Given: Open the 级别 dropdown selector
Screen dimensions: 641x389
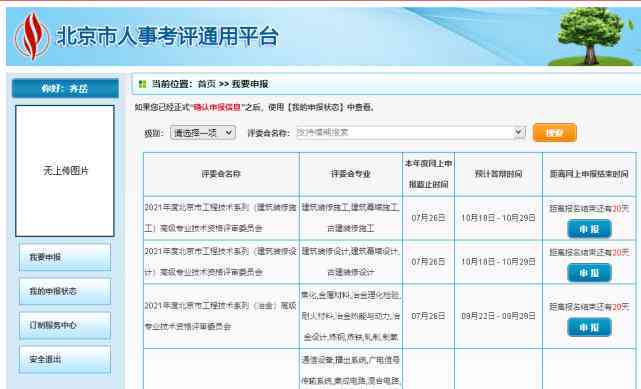Looking at the screenshot, I should pos(203,133).
